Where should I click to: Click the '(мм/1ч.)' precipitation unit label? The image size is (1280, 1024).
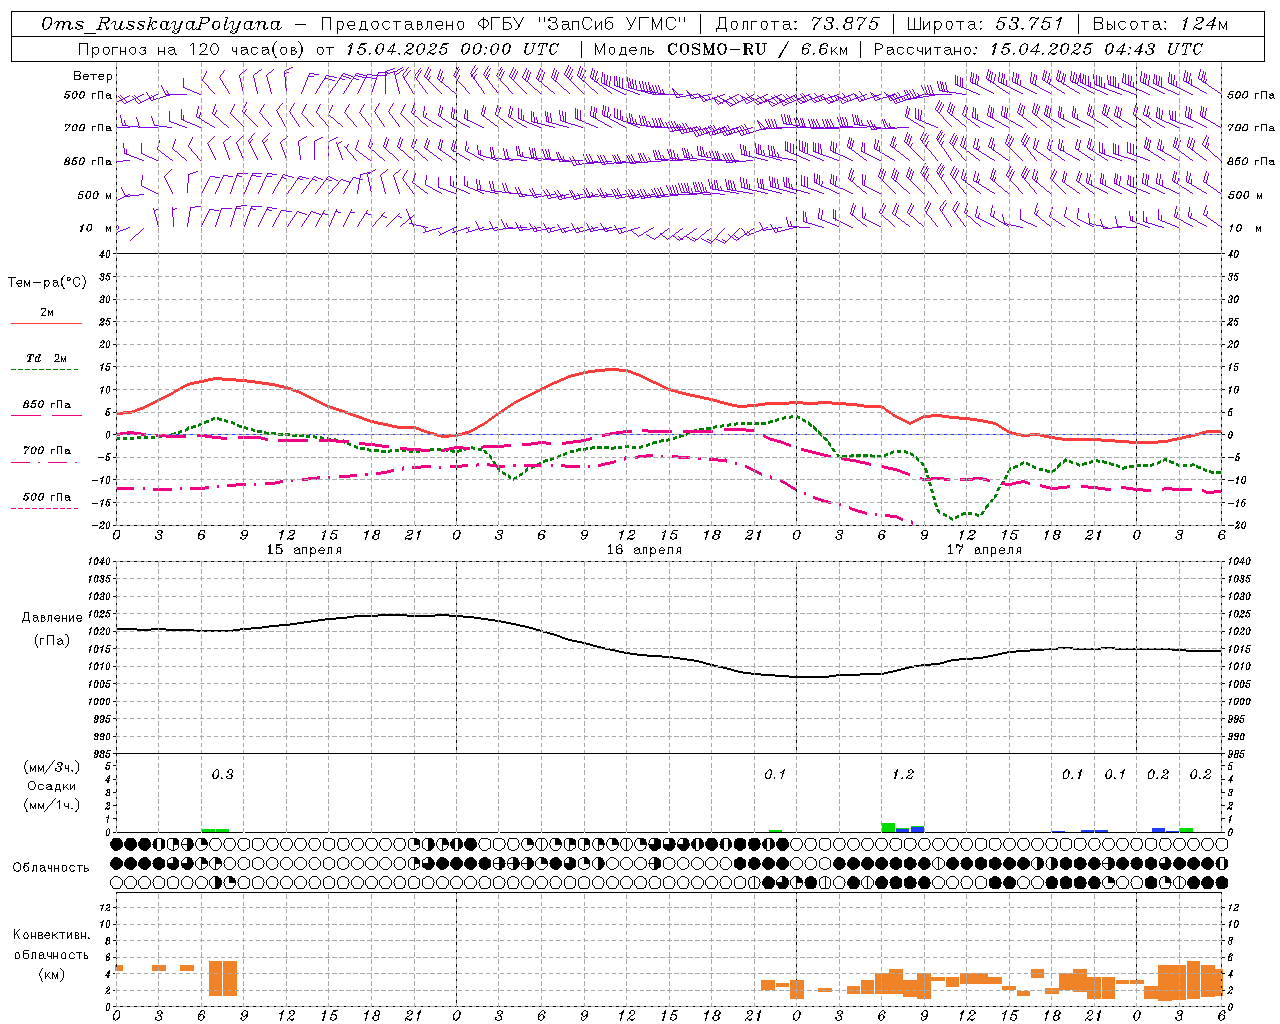tap(51, 805)
